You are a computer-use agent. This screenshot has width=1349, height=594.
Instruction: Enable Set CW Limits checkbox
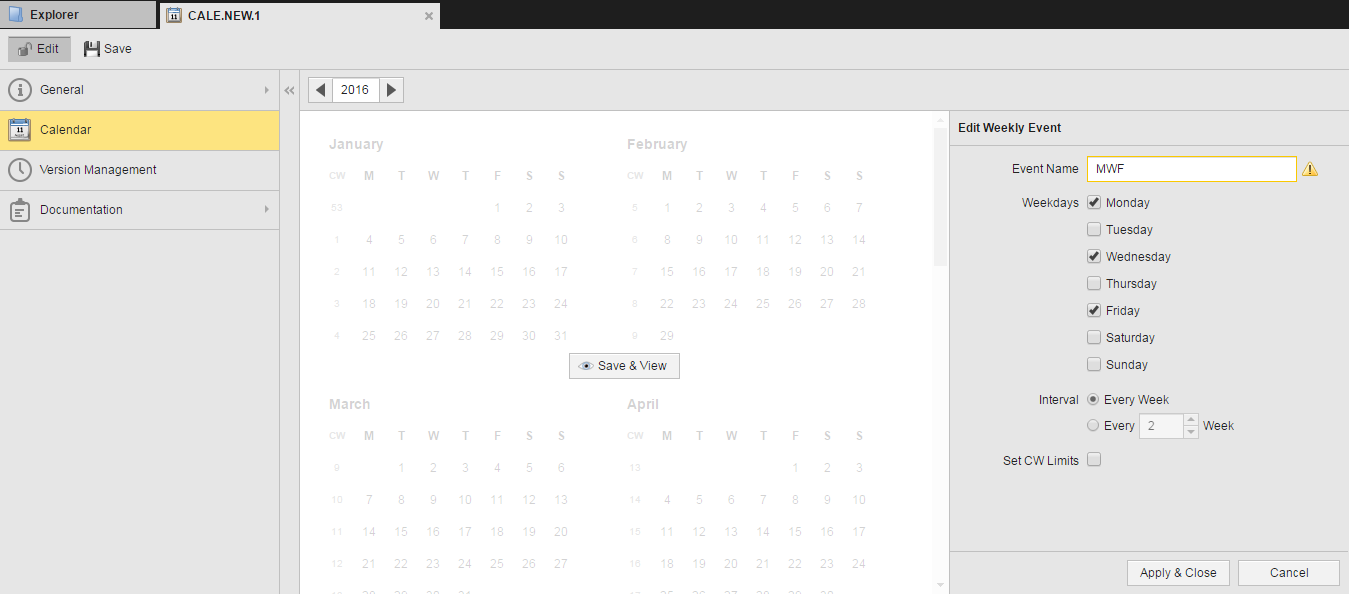pyautogui.click(x=1094, y=460)
